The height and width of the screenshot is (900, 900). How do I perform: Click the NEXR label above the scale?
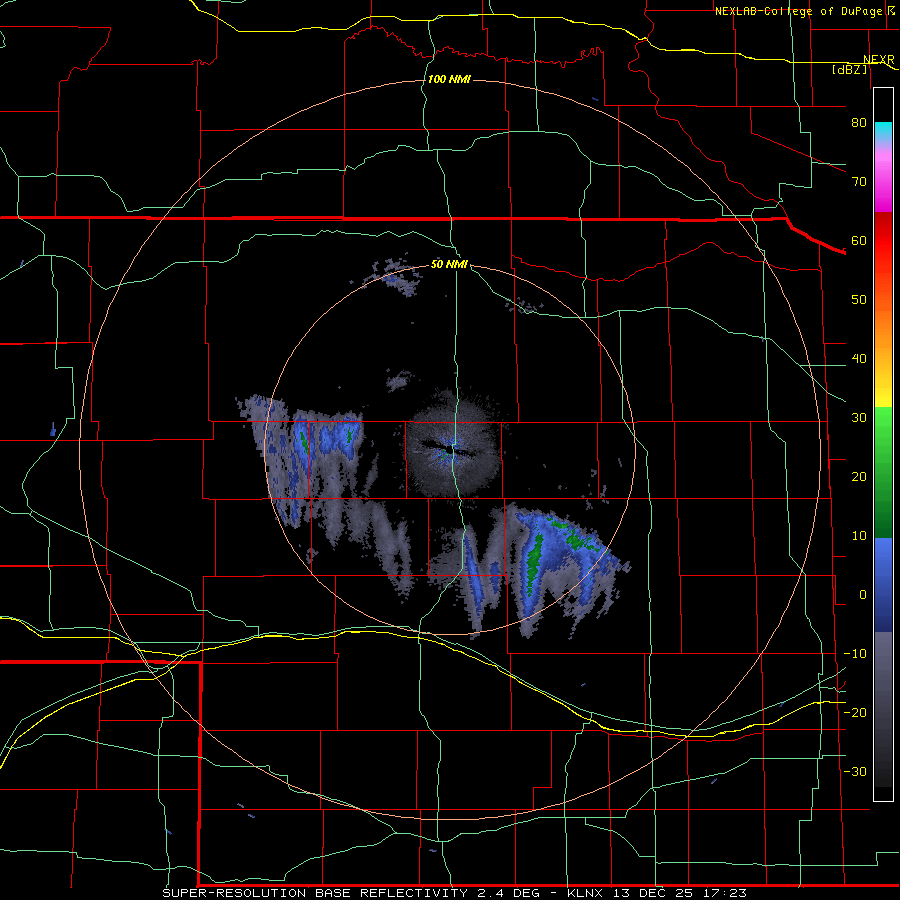point(878,60)
